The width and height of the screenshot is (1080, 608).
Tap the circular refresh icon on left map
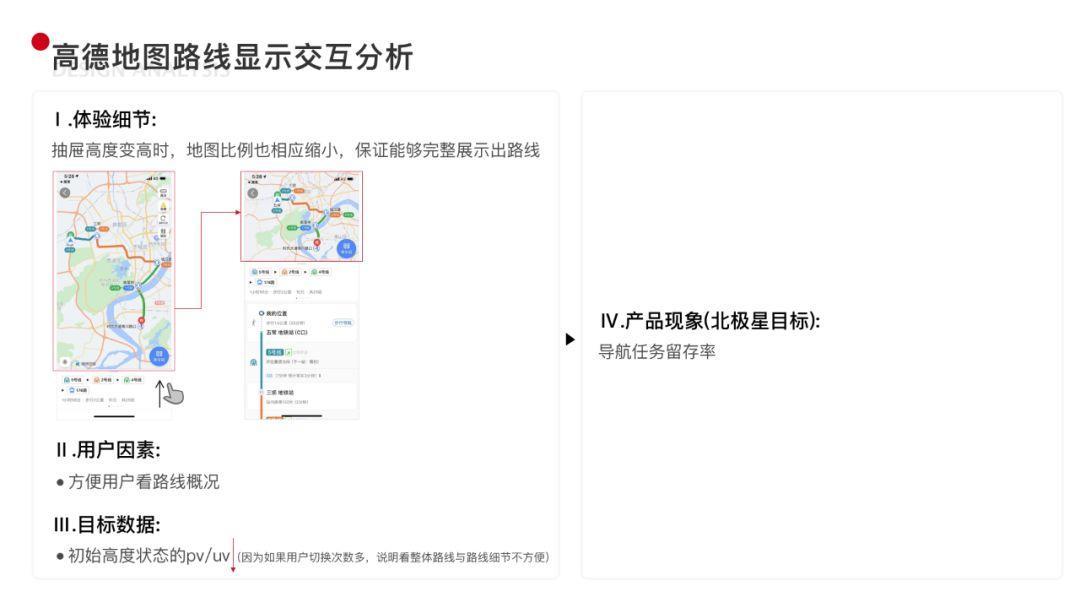point(163,219)
